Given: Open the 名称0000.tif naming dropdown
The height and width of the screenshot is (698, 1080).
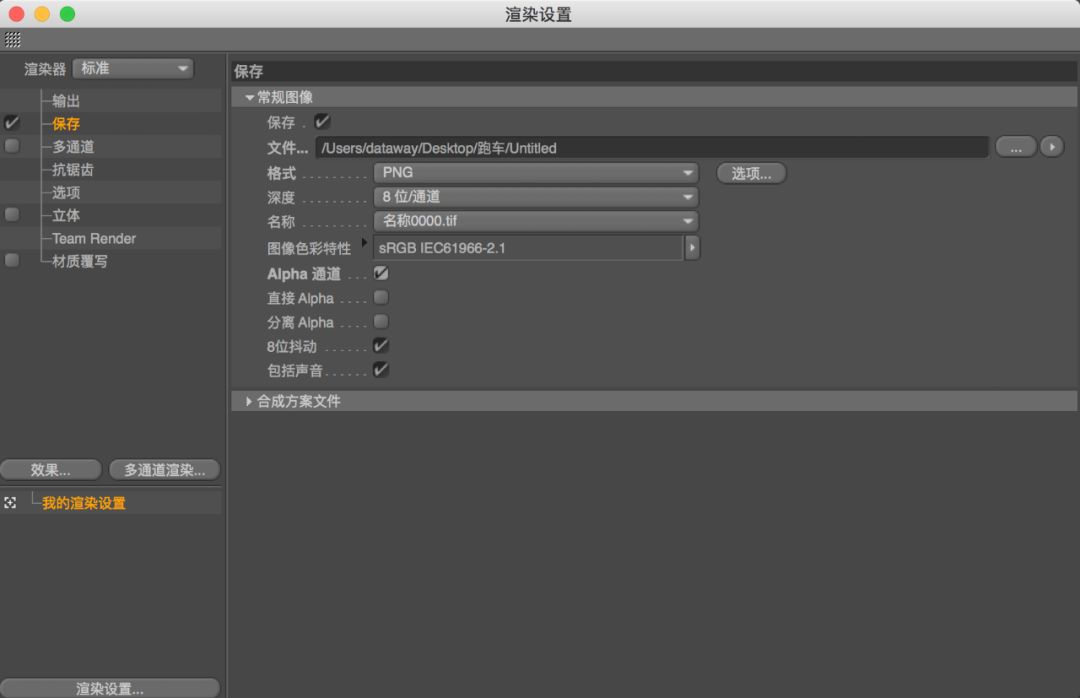Looking at the screenshot, I should coord(536,221).
